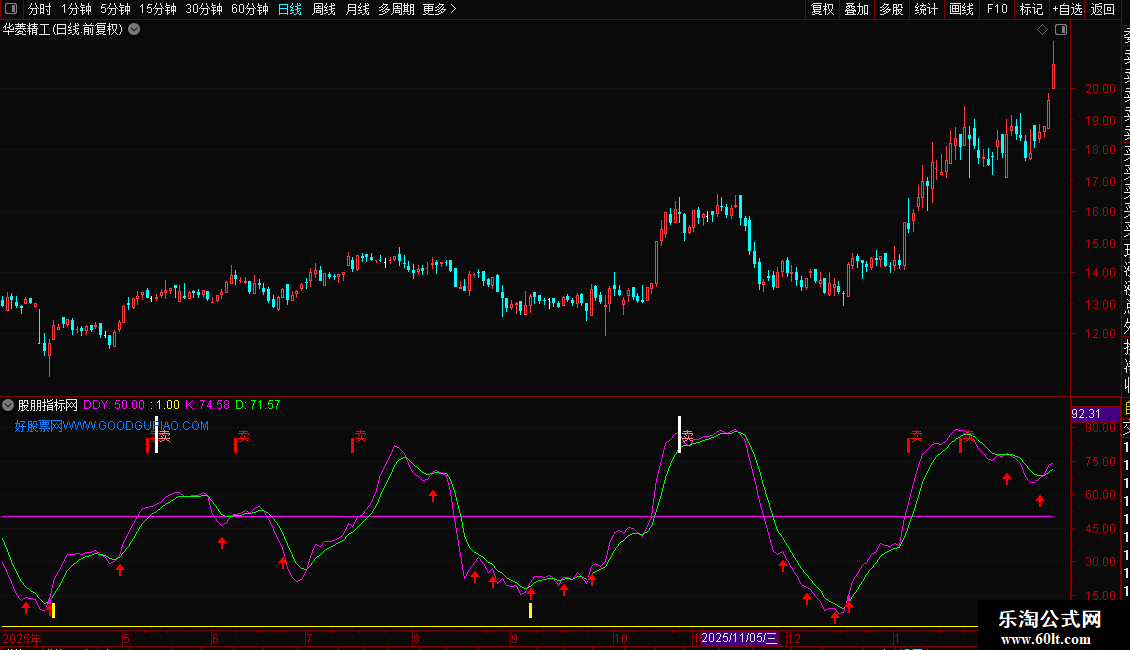
Task: Open the 好股票网WWW.GOODGUPIAO.COM link
Action: (112, 426)
